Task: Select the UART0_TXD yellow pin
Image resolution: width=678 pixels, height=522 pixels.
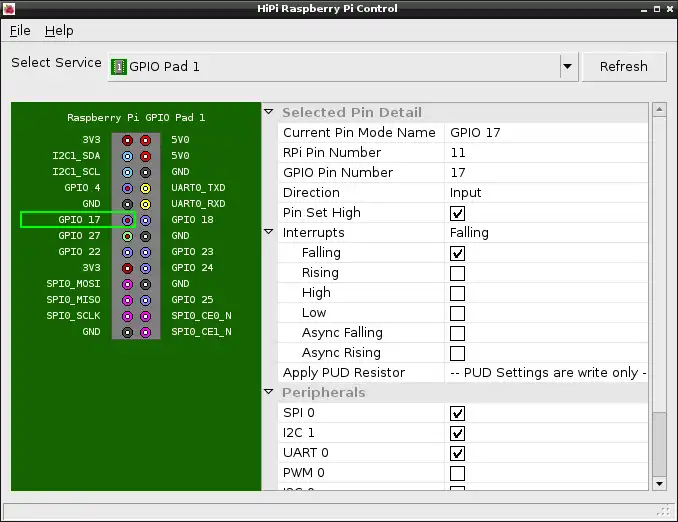Action: point(146,188)
